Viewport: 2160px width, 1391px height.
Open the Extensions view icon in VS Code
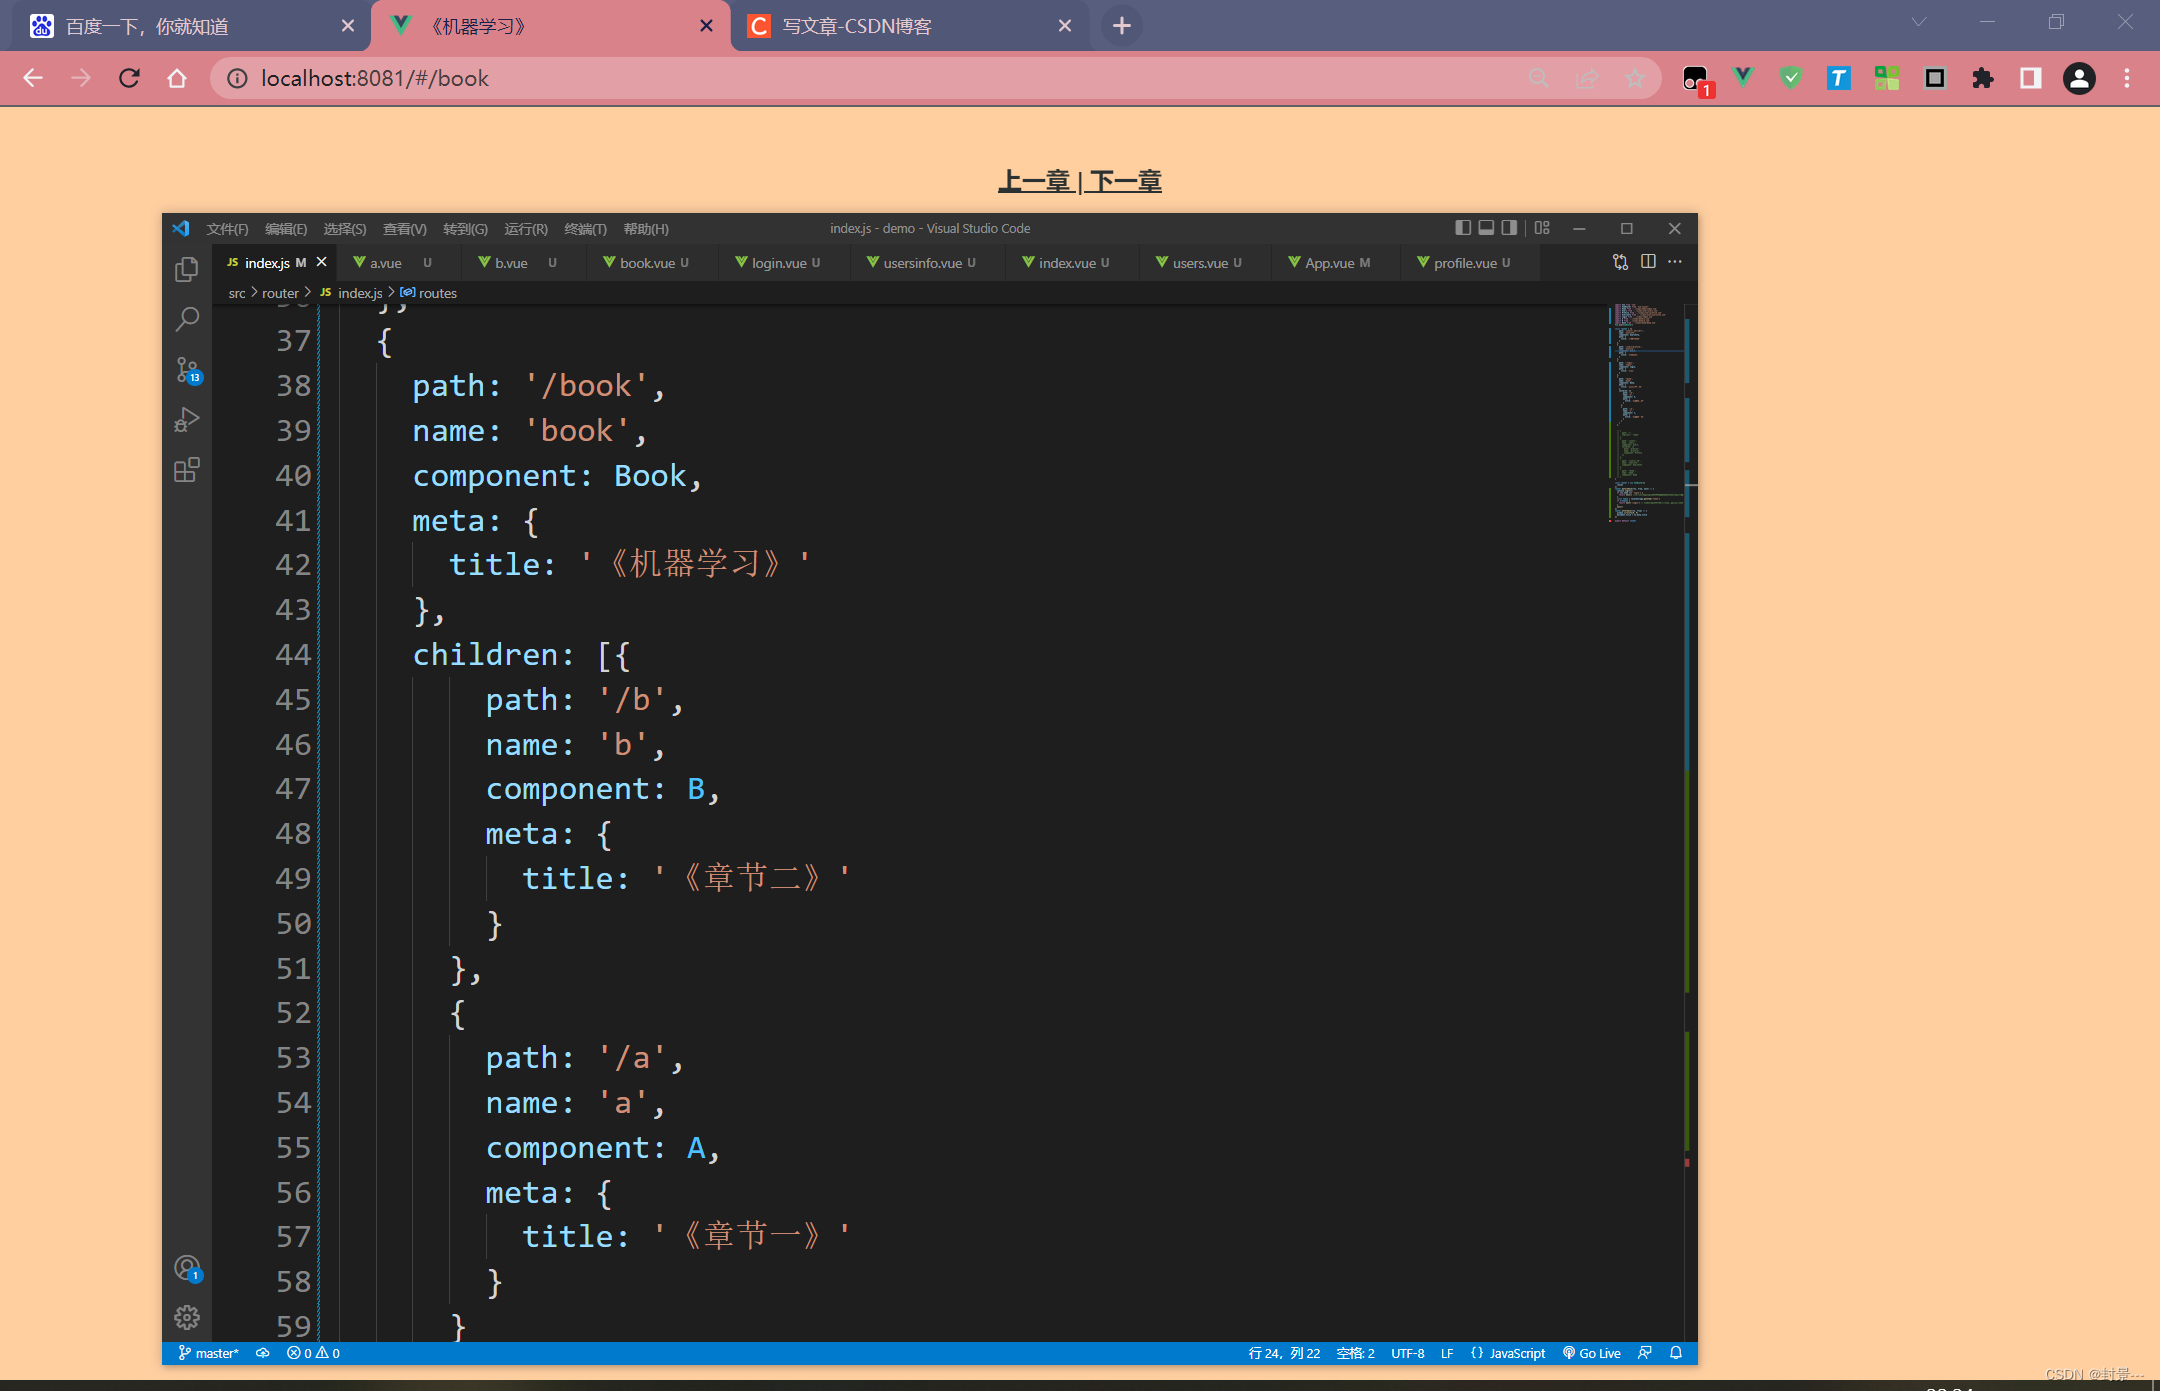tap(187, 470)
